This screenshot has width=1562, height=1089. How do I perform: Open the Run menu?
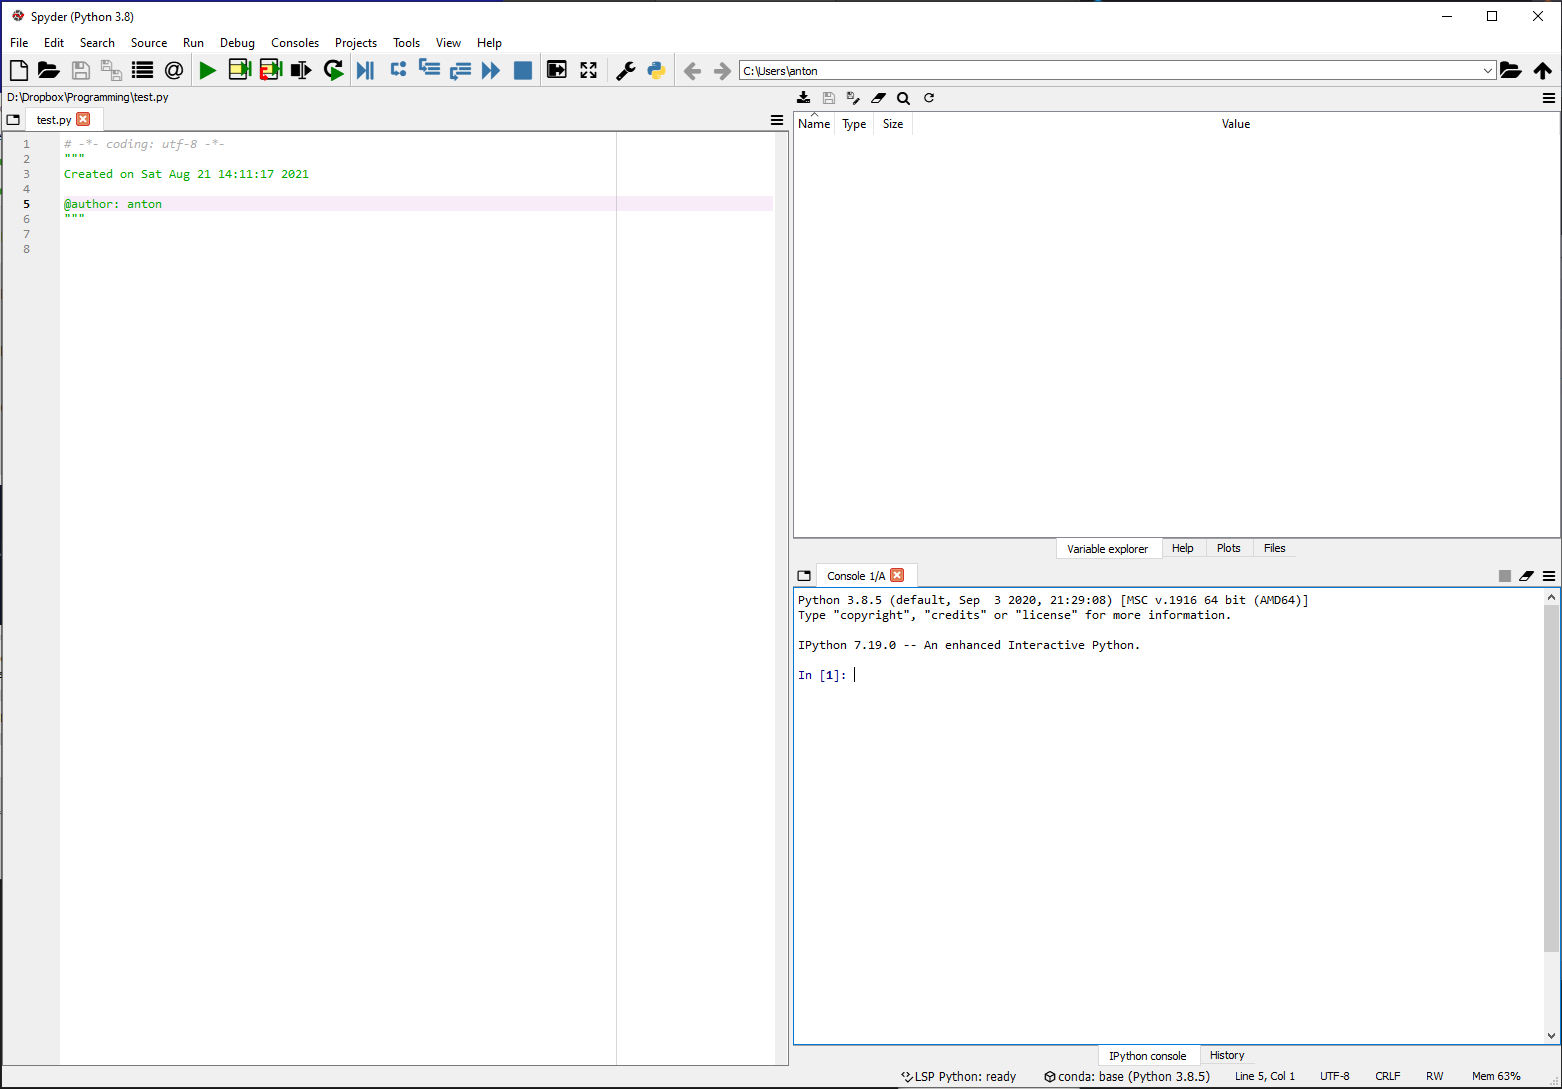(x=193, y=43)
